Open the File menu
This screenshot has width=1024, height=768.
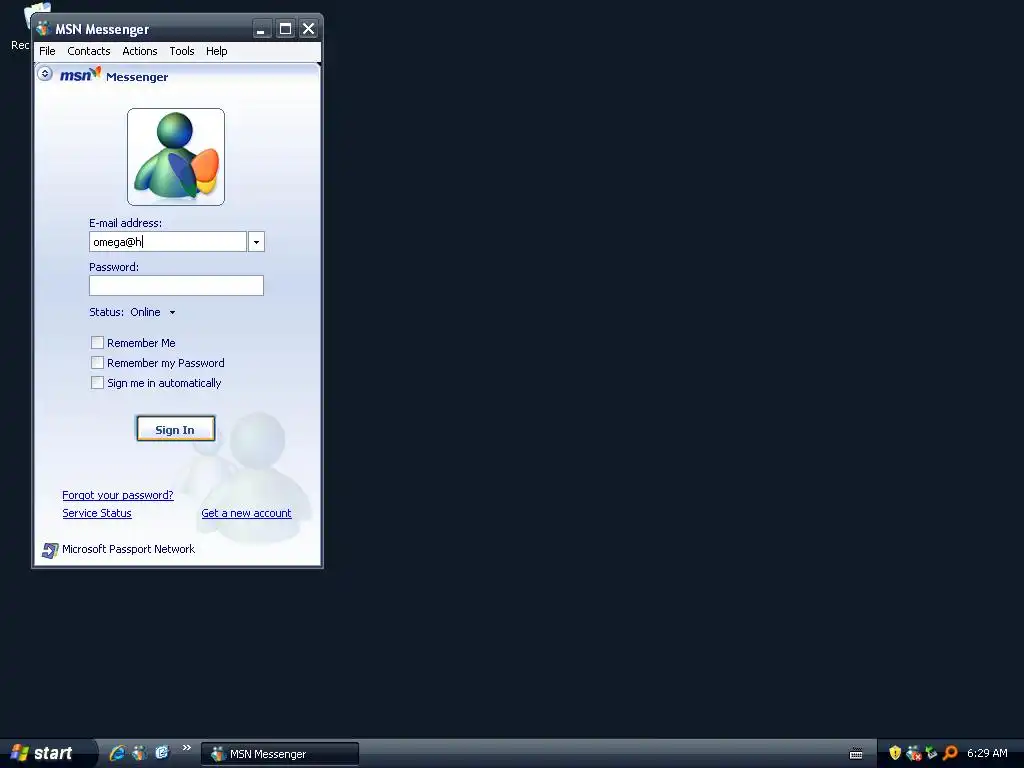(47, 51)
